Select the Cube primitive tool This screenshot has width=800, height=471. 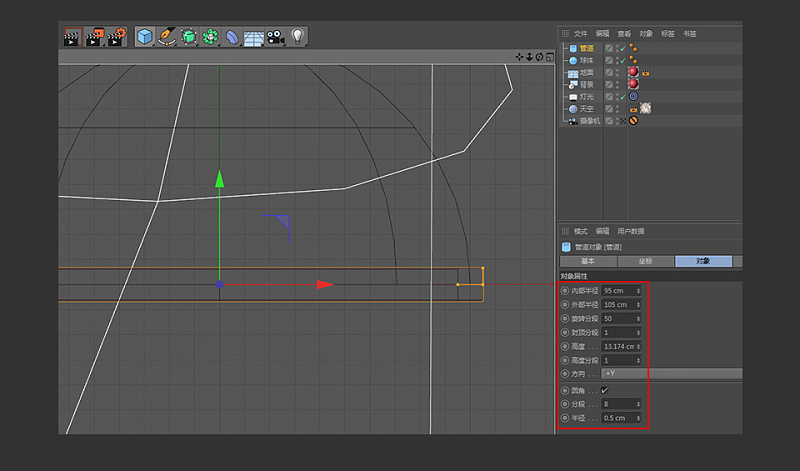pos(145,37)
